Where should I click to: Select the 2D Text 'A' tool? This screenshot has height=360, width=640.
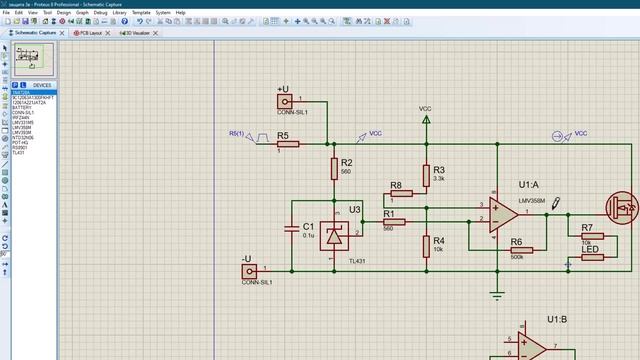[x=5, y=205]
